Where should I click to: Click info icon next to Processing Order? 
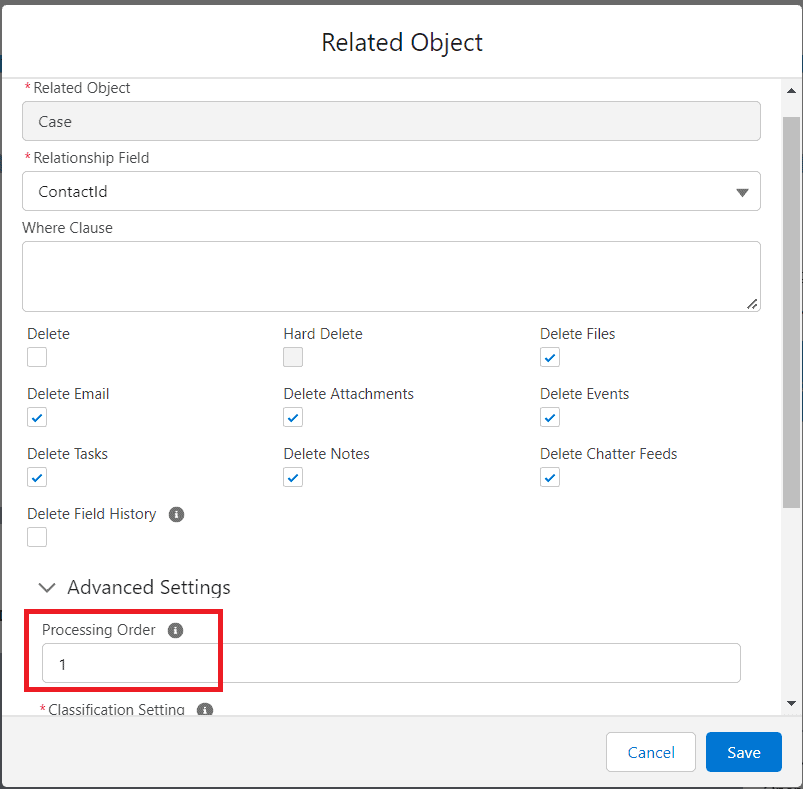coord(176,630)
